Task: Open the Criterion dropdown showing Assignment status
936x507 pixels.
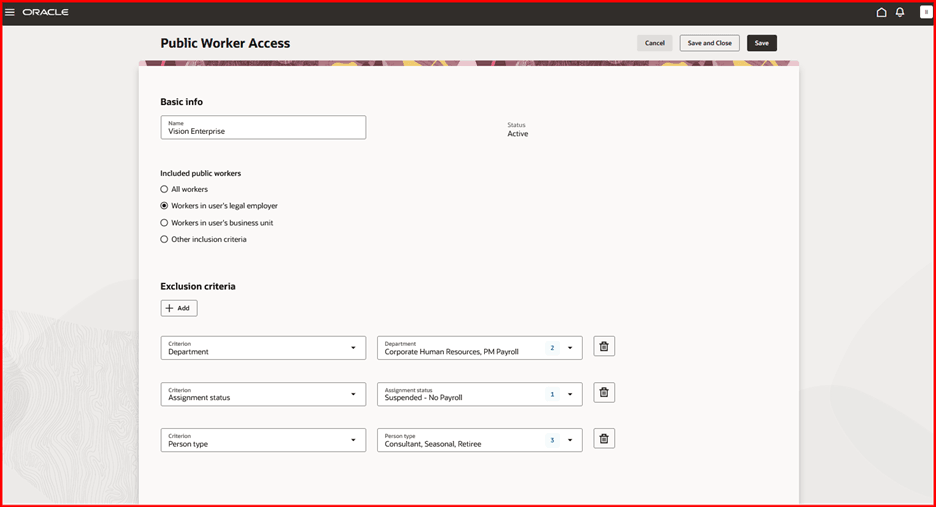Action: 263,394
